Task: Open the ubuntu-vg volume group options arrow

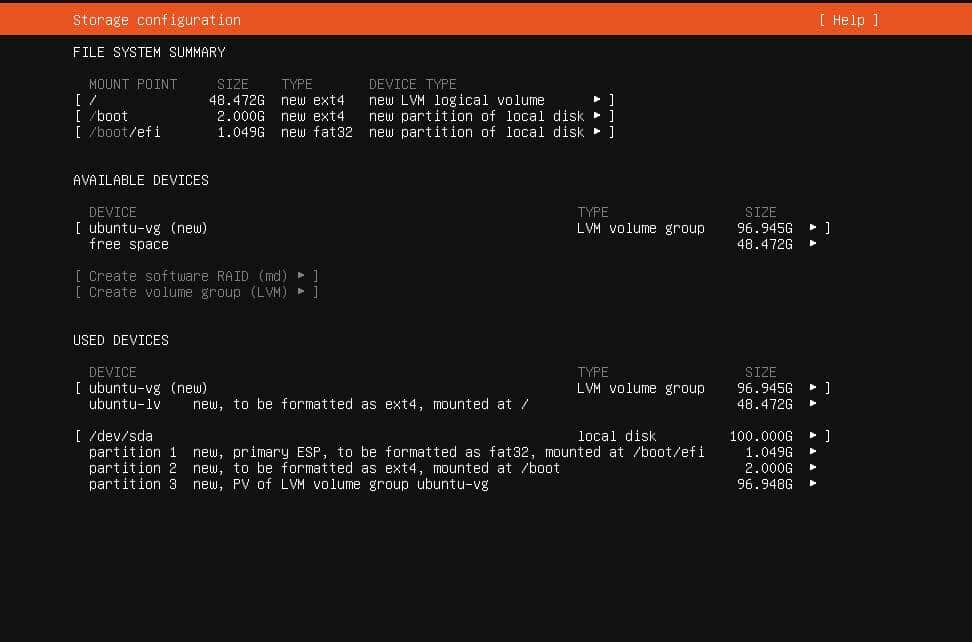Action: click(x=814, y=228)
